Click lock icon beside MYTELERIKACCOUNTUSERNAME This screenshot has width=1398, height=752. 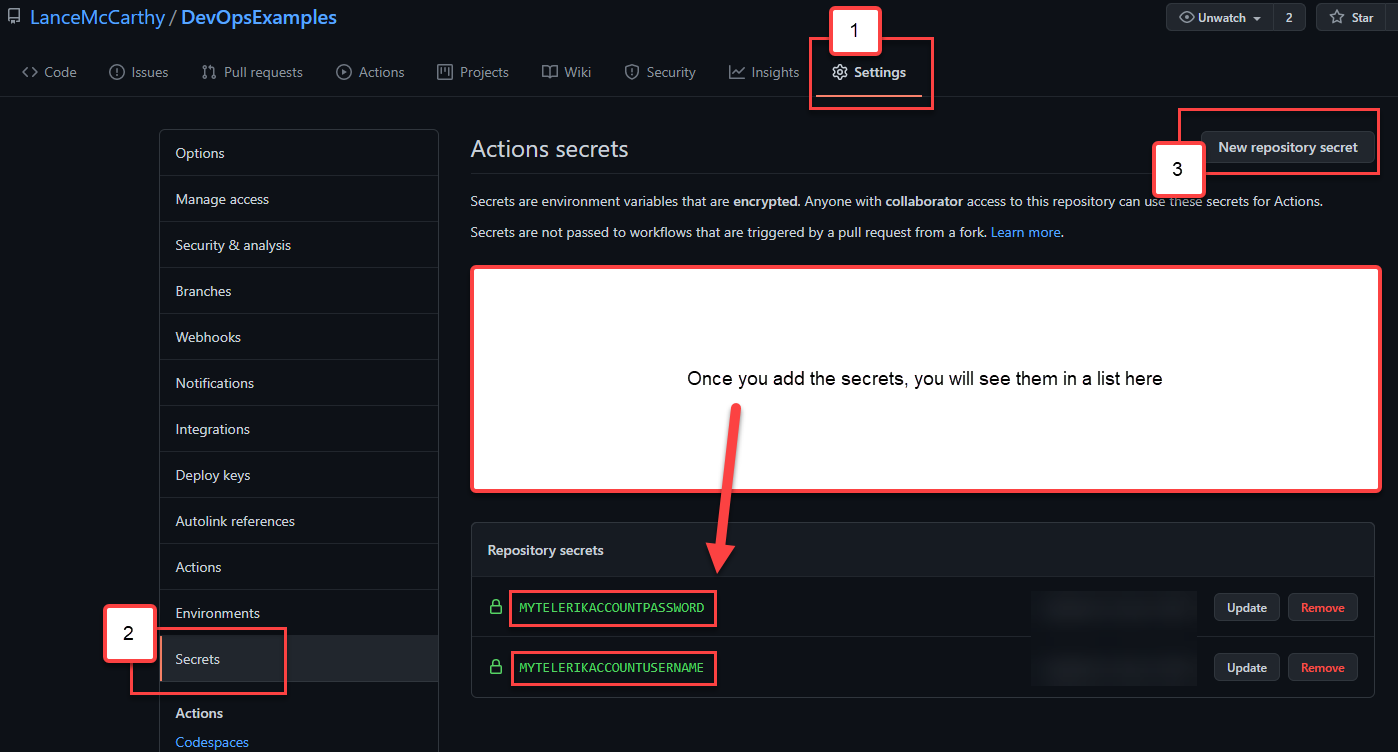[x=495, y=667]
